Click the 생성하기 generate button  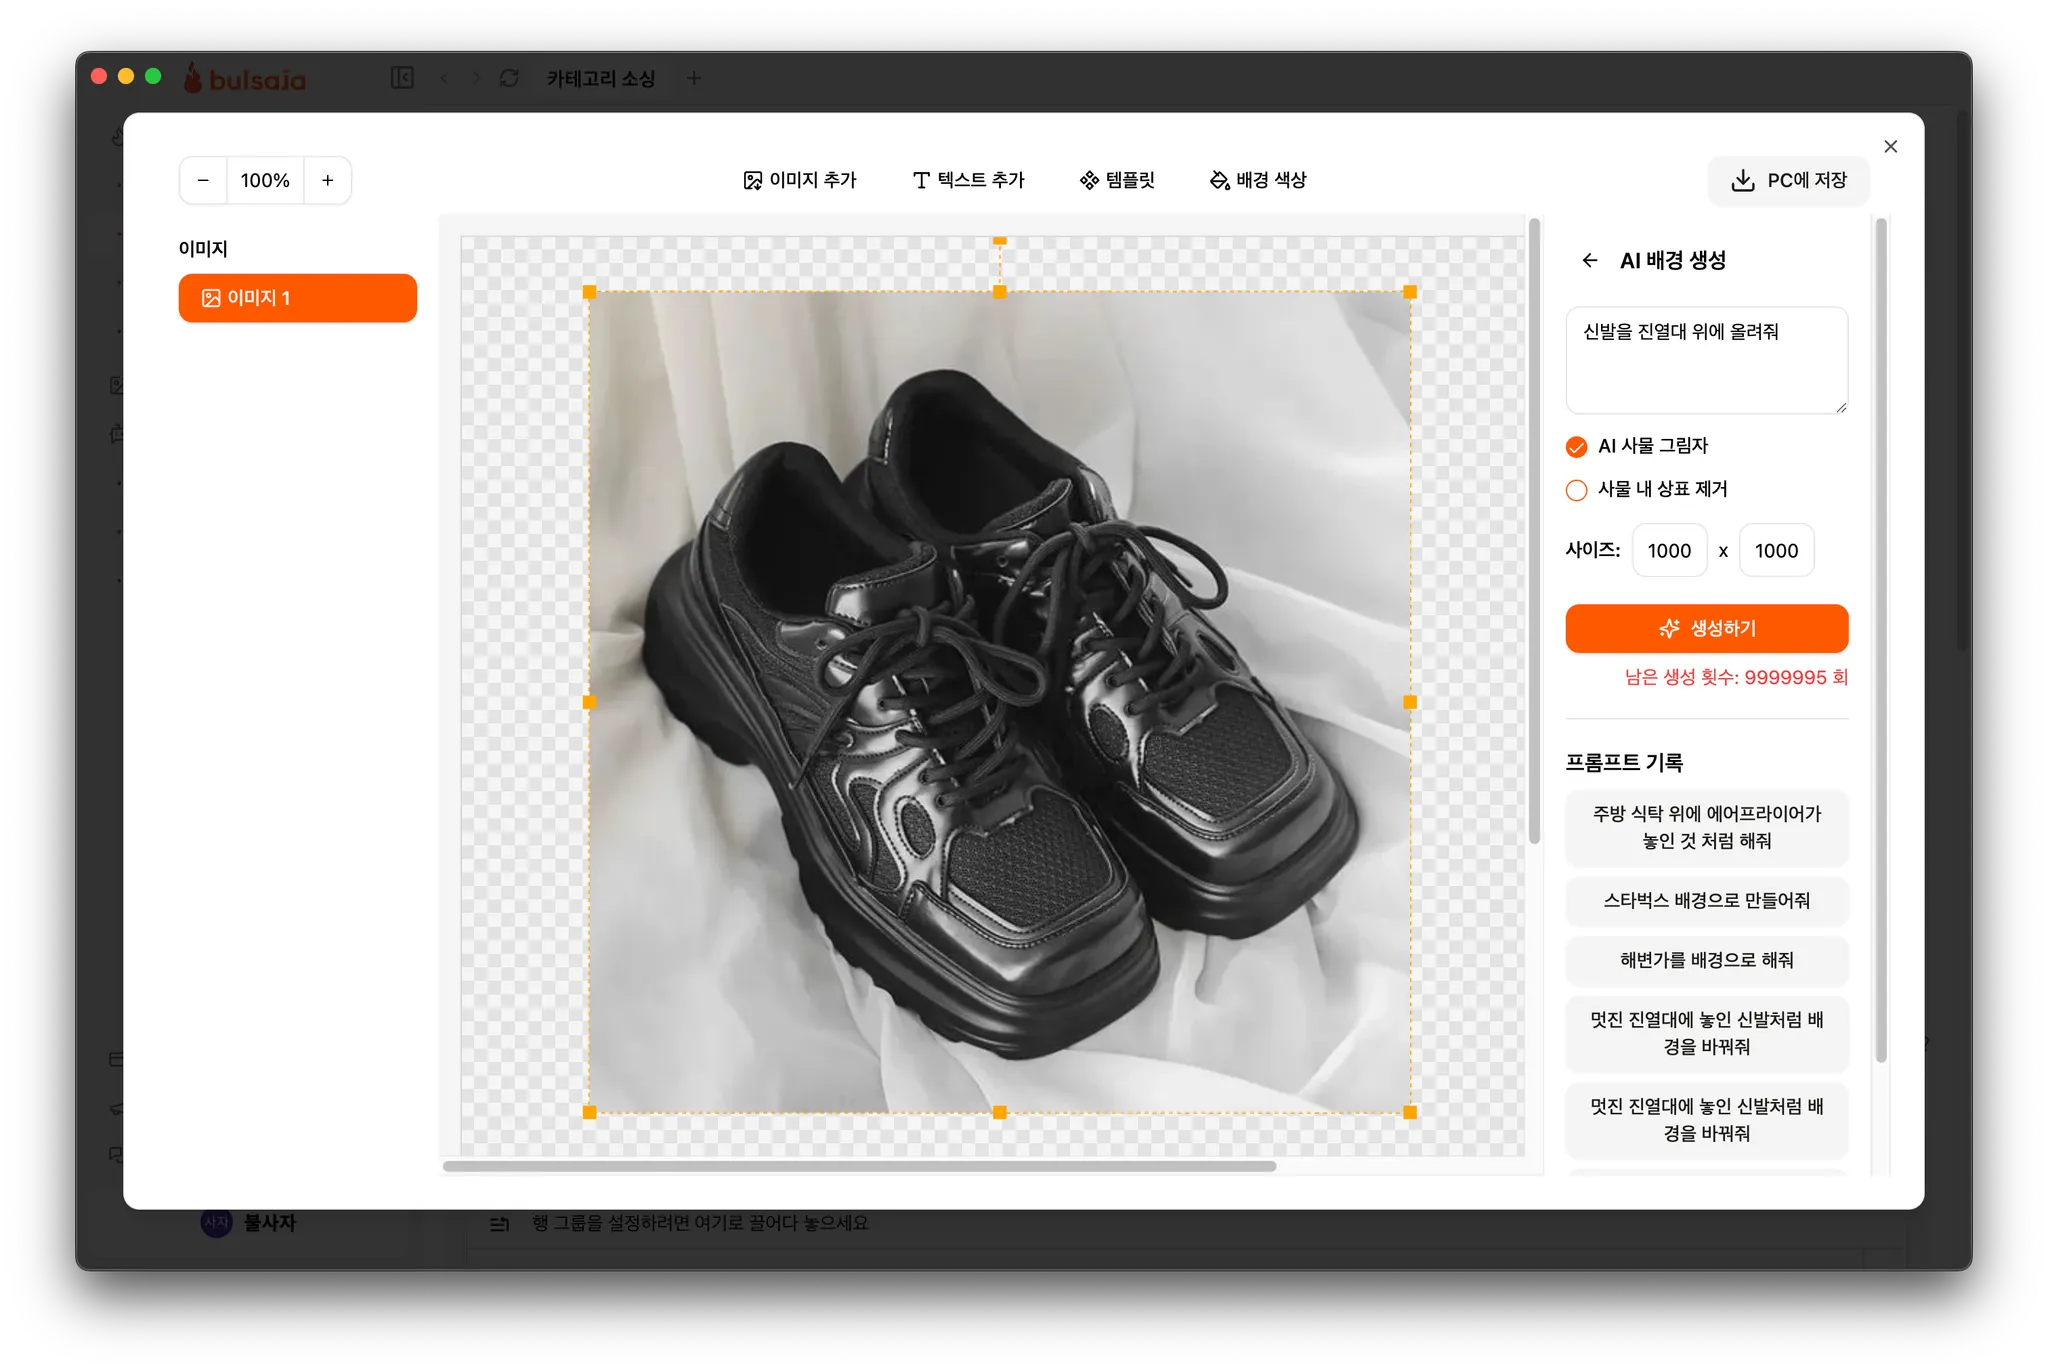1706,629
